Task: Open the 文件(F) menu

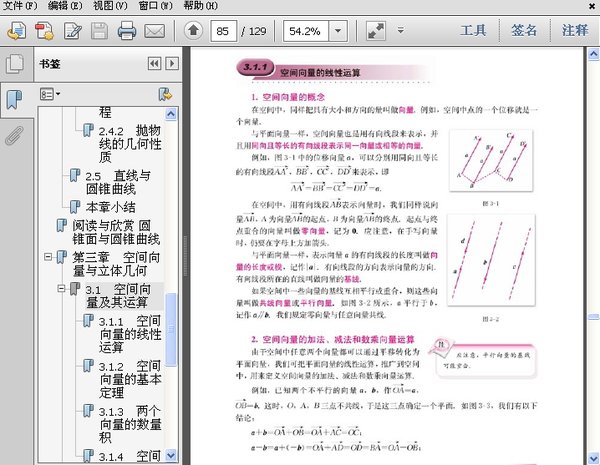Action: [x=22, y=6]
